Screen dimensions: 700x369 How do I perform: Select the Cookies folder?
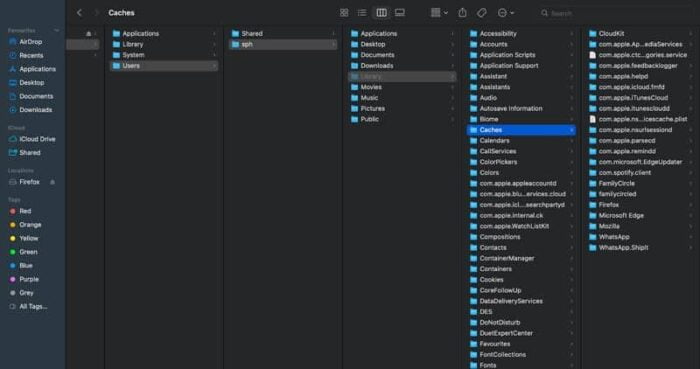(521, 280)
